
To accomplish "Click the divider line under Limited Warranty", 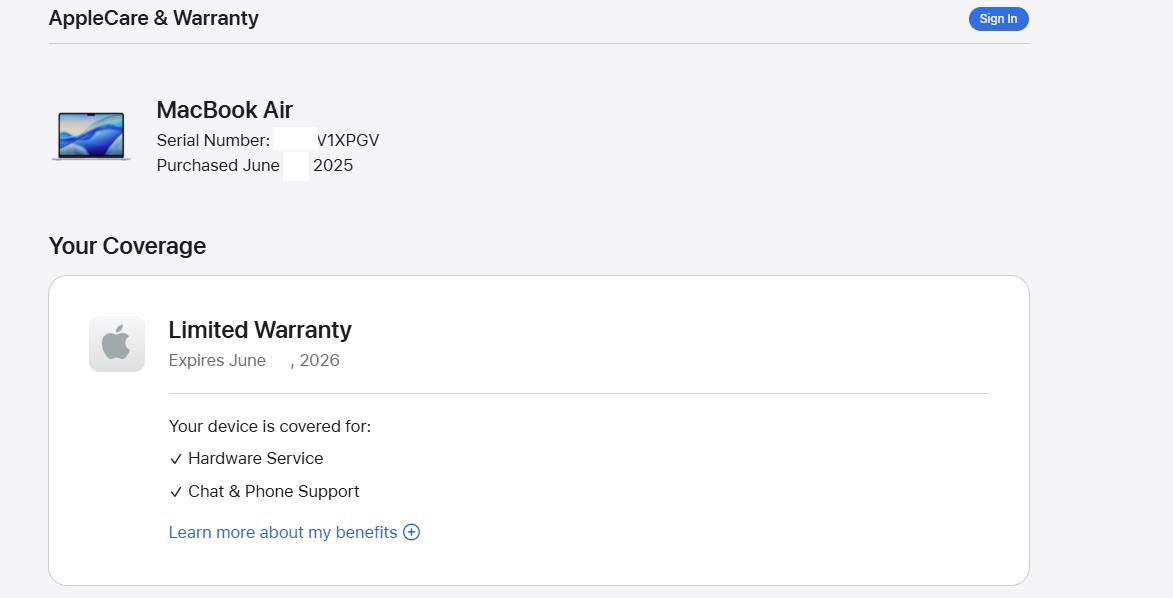I will point(578,394).
